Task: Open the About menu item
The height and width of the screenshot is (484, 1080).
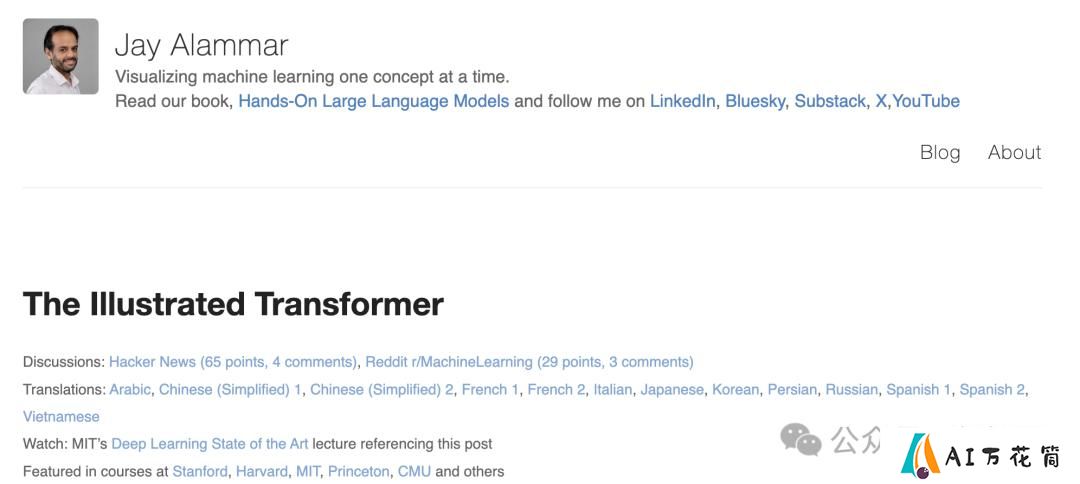Action: (1015, 152)
